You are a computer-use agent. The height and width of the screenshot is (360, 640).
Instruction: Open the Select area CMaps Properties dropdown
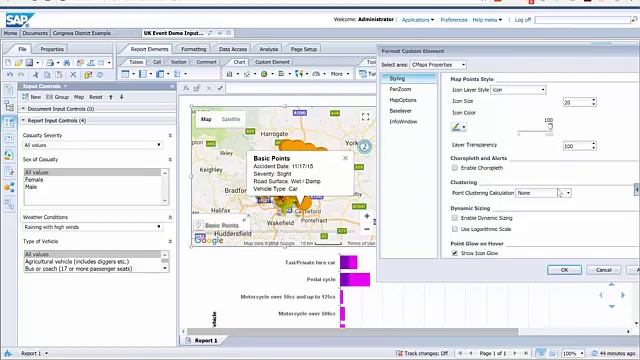(438, 64)
